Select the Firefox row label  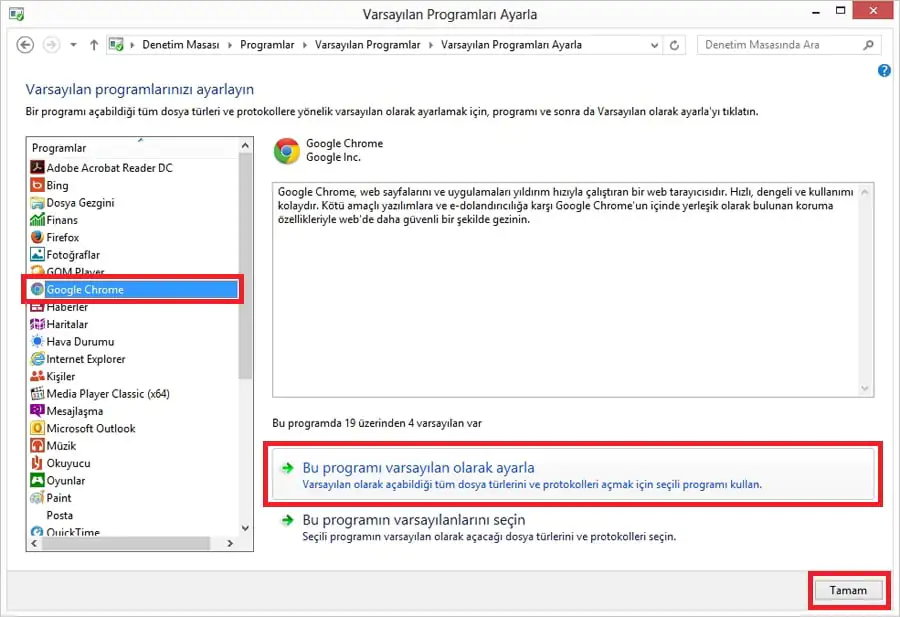coord(63,237)
